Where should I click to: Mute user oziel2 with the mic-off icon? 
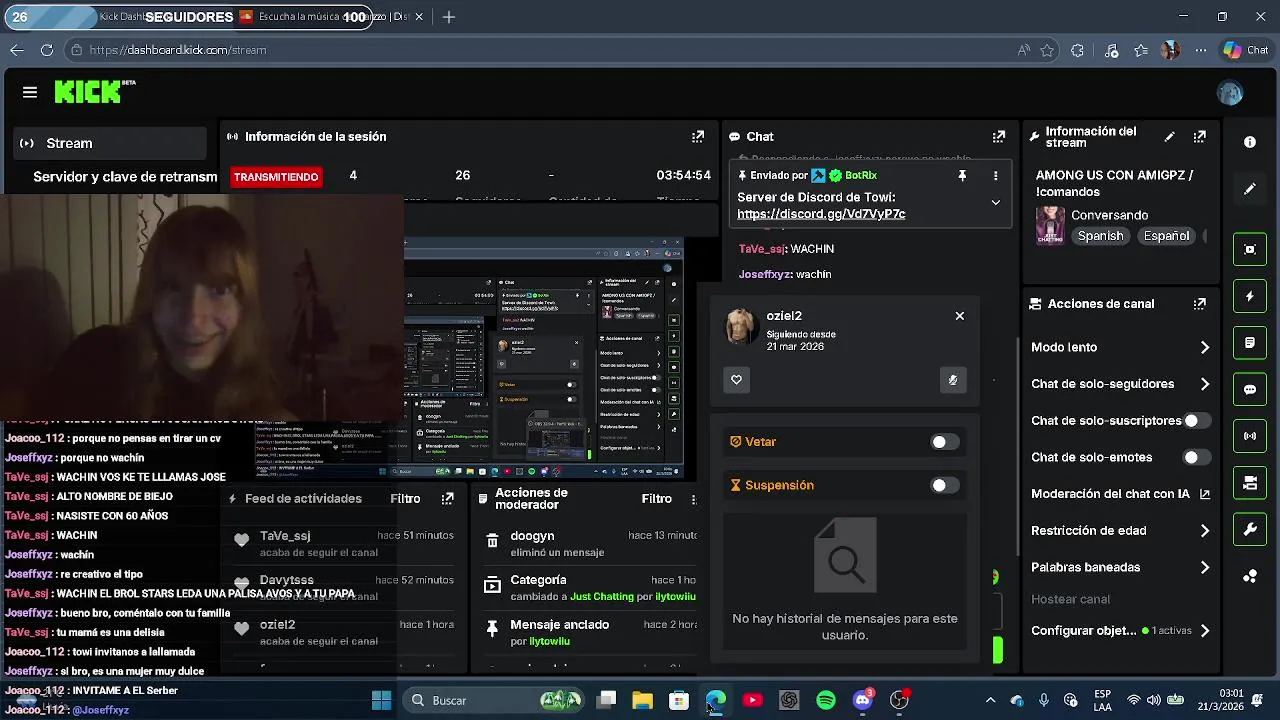(x=953, y=380)
